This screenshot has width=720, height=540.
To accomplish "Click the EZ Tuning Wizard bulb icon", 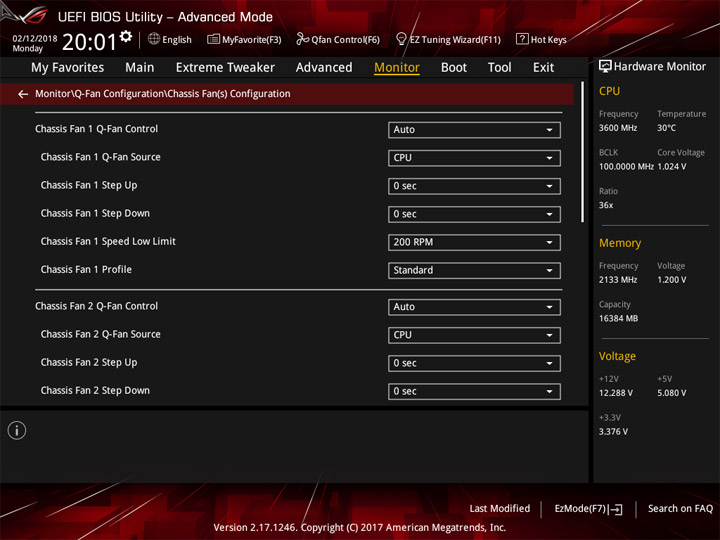I will (401, 39).
